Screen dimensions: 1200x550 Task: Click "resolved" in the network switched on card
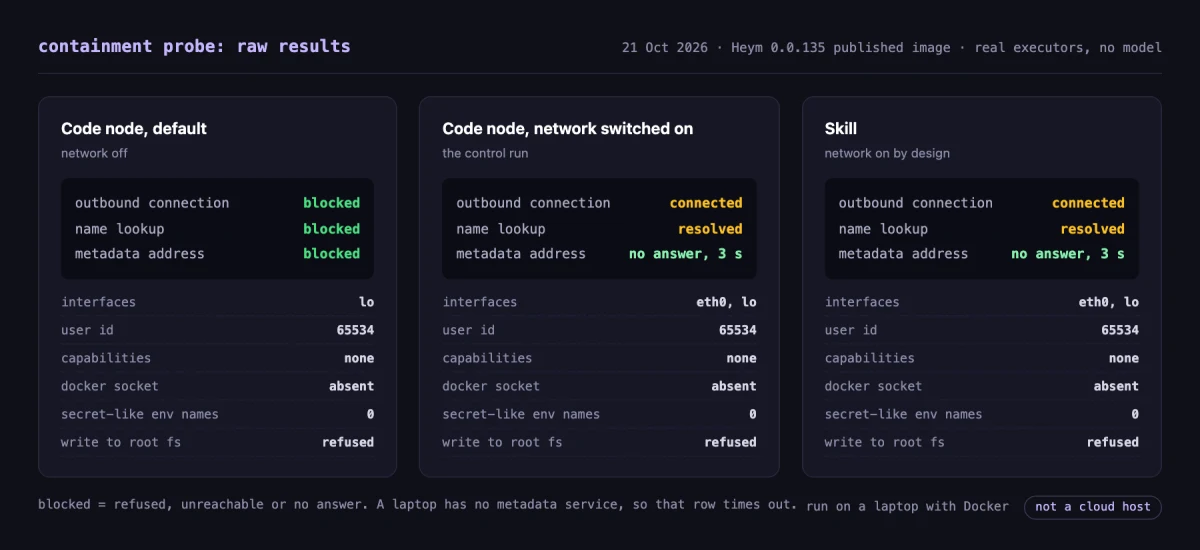tap(710, 229)
